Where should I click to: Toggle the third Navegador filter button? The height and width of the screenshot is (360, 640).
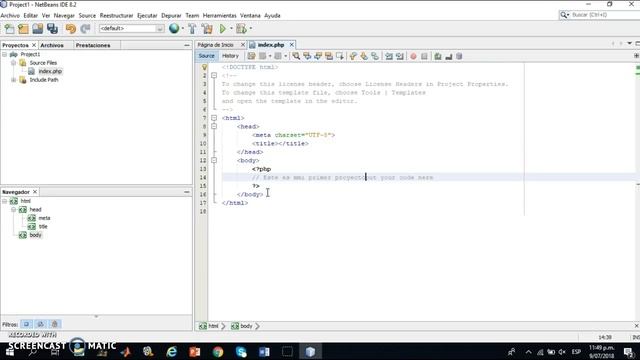(55, 324)
